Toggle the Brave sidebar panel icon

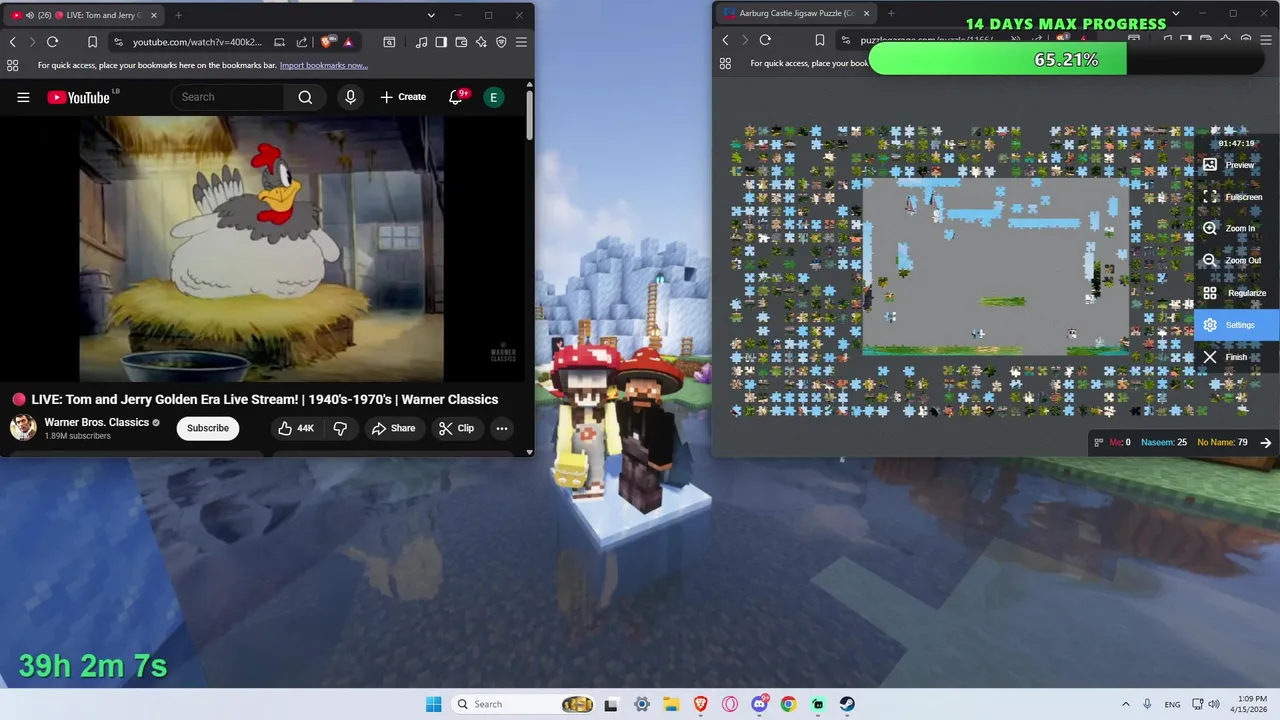(x=441, y=42)
